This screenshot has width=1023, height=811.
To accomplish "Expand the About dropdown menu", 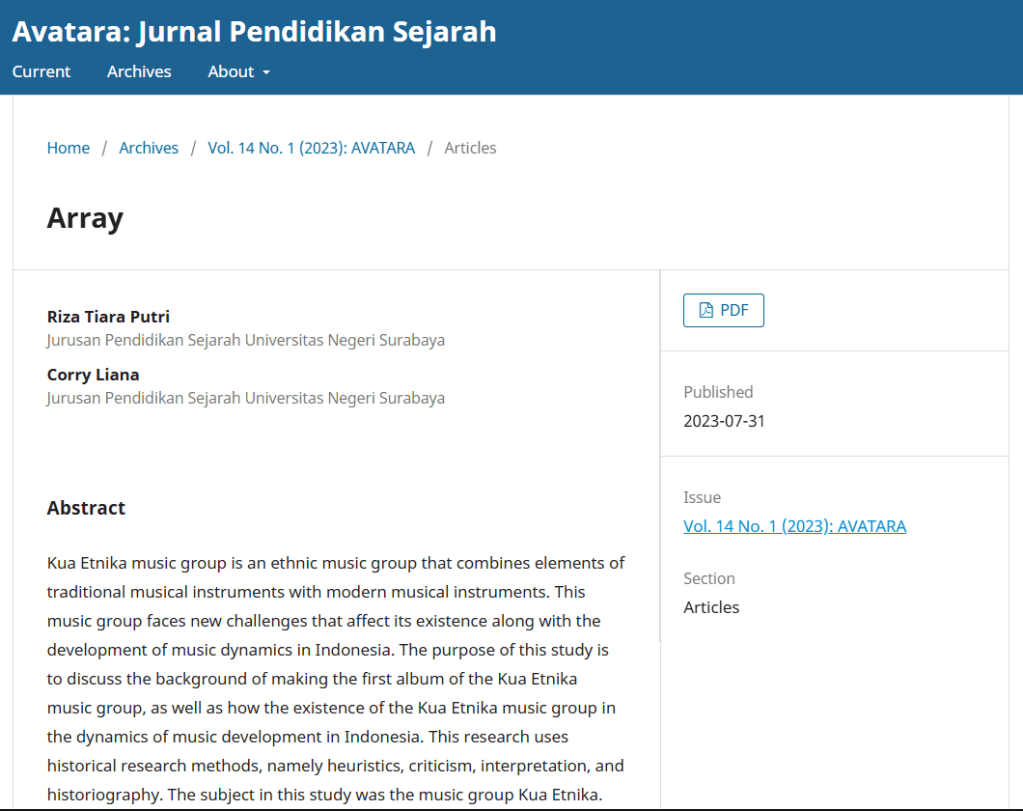I will pyautogui.click(x=239, y=72).
